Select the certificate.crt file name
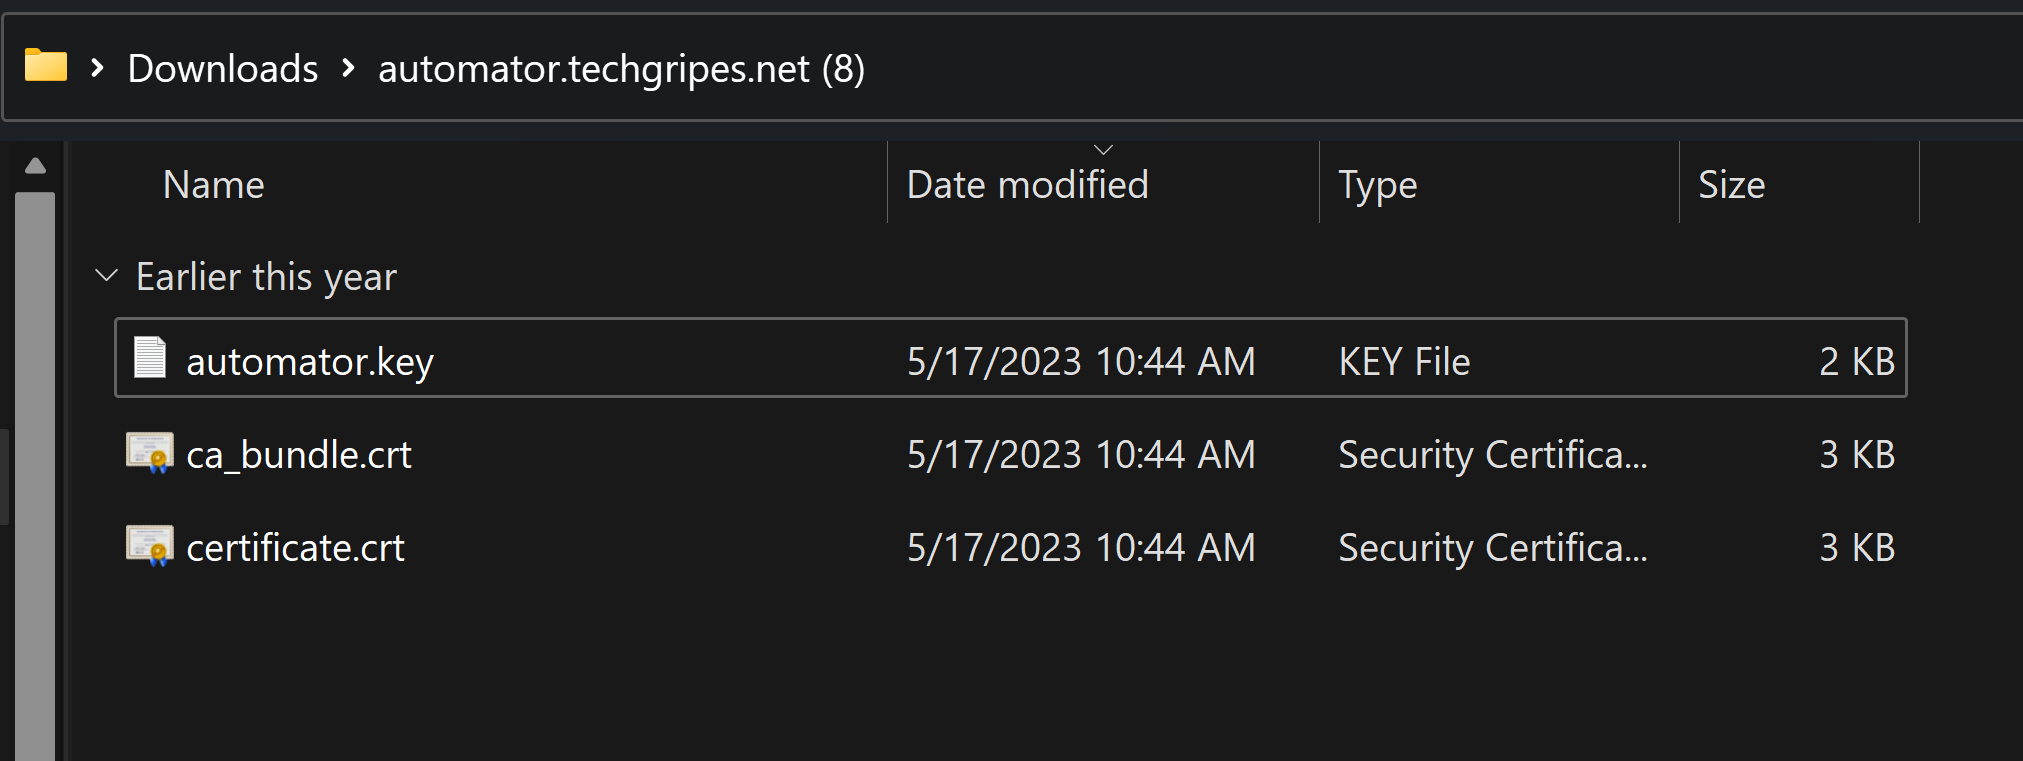This screenshot has height=761, width=2023. click(x=295, y=548)
